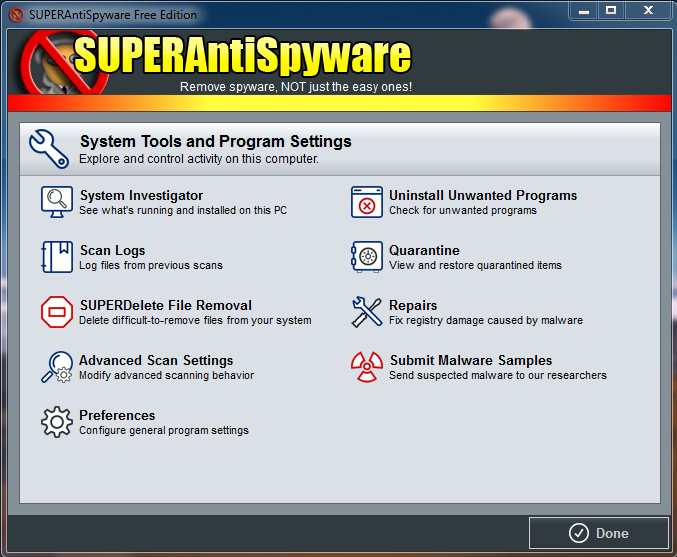Click 'View and restore quarantined items' text
677x557 pixels.
475,265
